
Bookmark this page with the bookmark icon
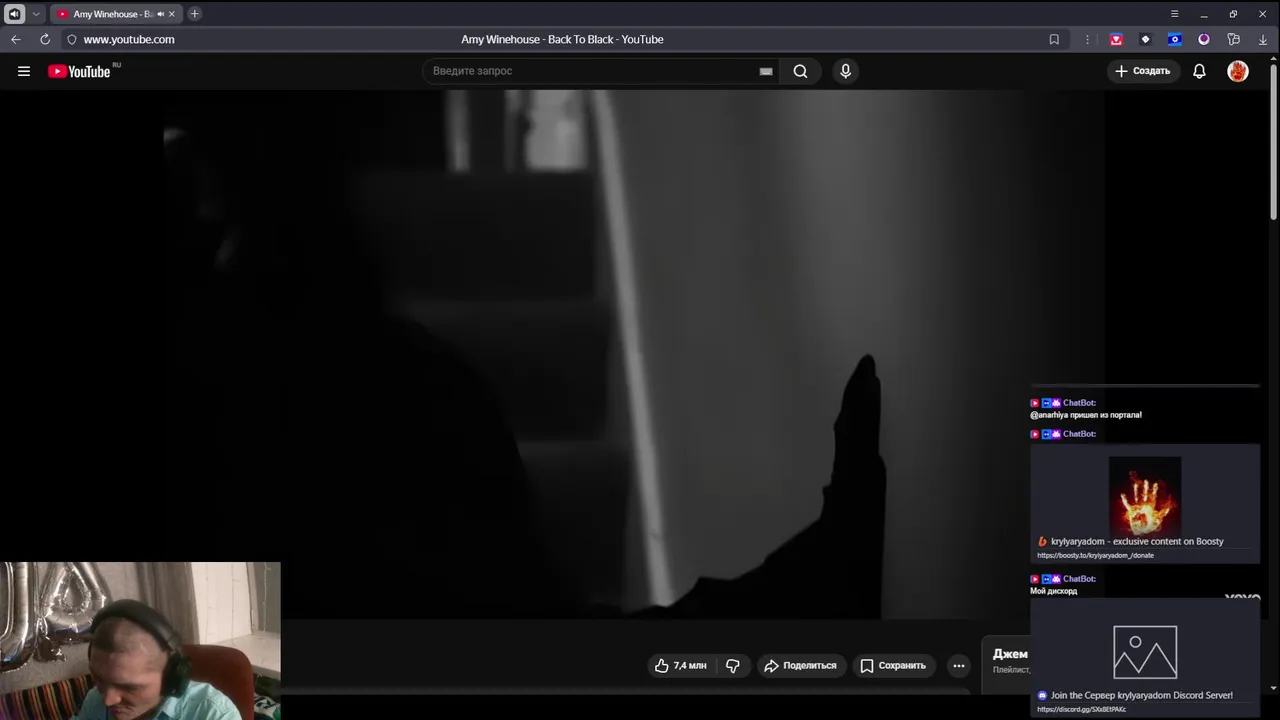click(1054, 39)
